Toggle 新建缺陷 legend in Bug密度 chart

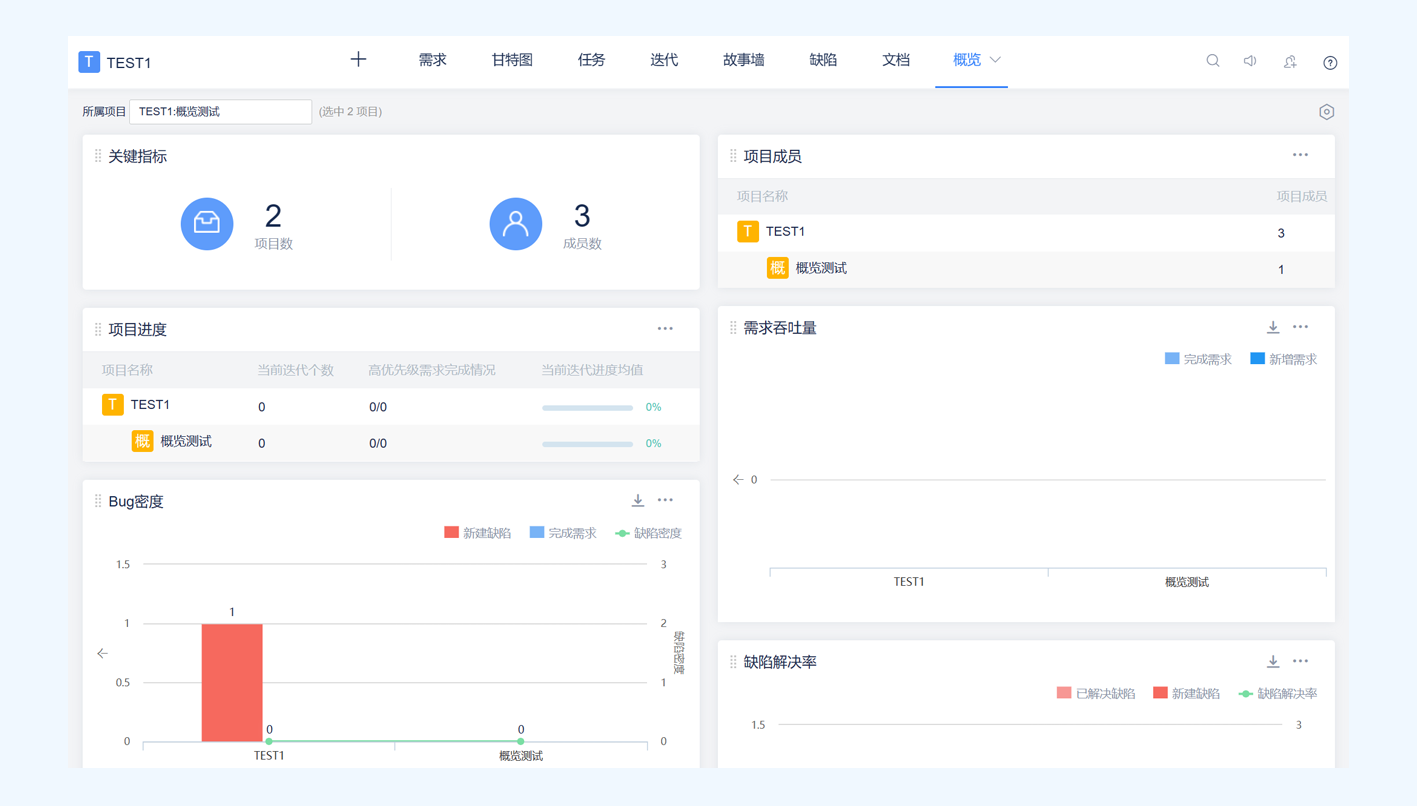click(477, 533)
